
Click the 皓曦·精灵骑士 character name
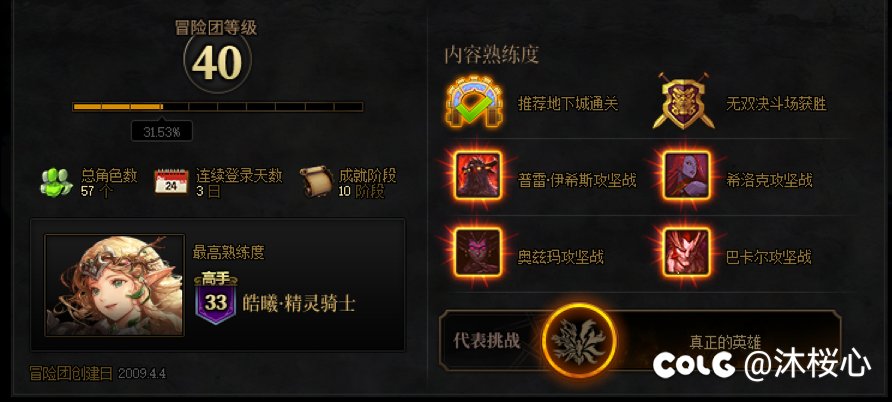pos(299,302)
